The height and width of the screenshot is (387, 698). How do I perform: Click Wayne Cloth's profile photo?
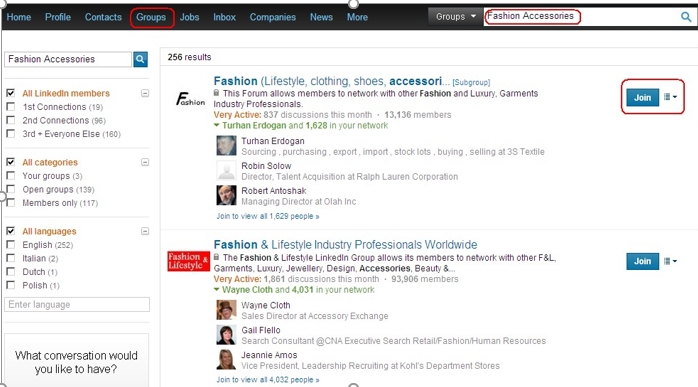point(226,310)
